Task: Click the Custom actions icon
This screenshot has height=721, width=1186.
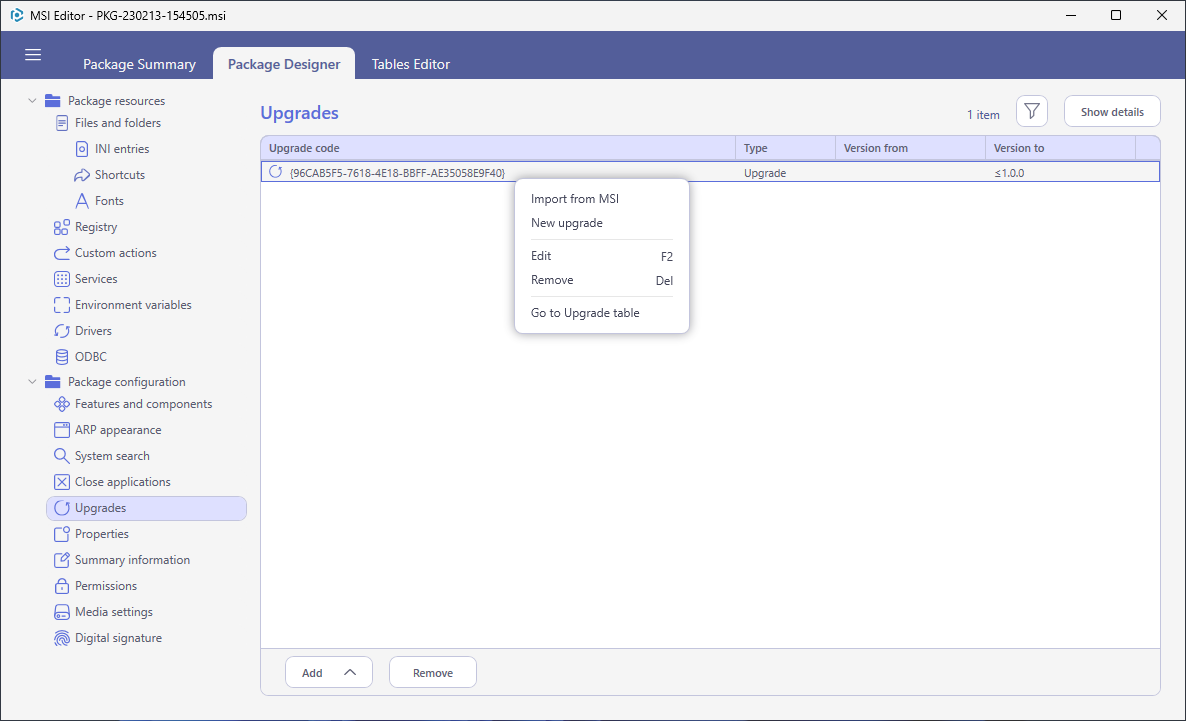Action: (x=62, y=253)
